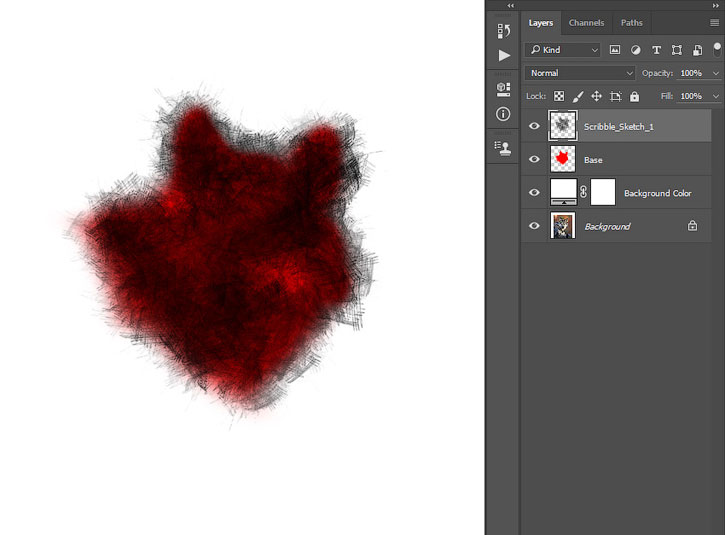Open the Kind filter dropdown
The width and height of the screenshot is (725, 535).
(562, 50)
